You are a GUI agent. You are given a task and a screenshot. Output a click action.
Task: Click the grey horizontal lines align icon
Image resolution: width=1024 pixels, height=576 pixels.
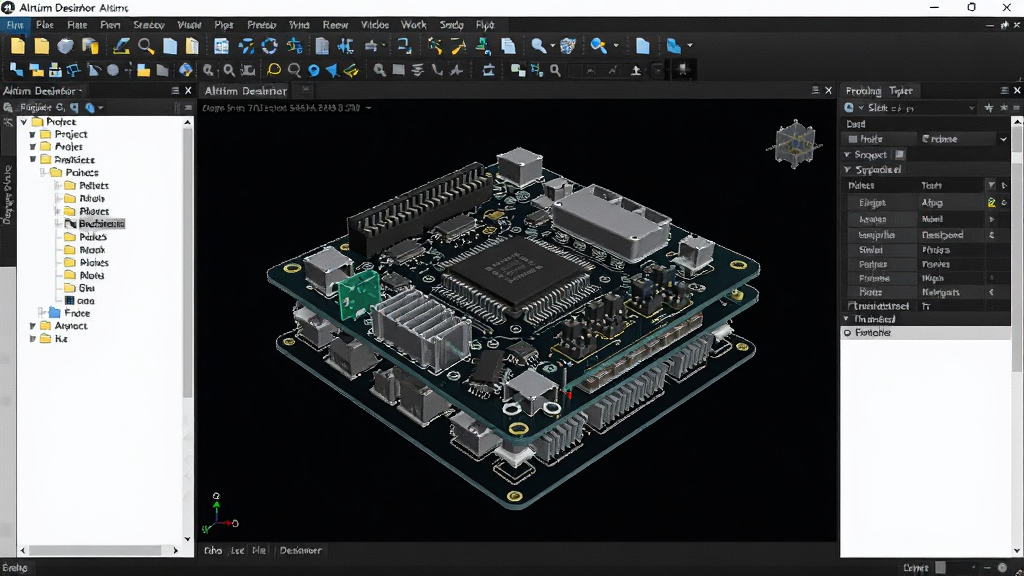pos(418,70)
